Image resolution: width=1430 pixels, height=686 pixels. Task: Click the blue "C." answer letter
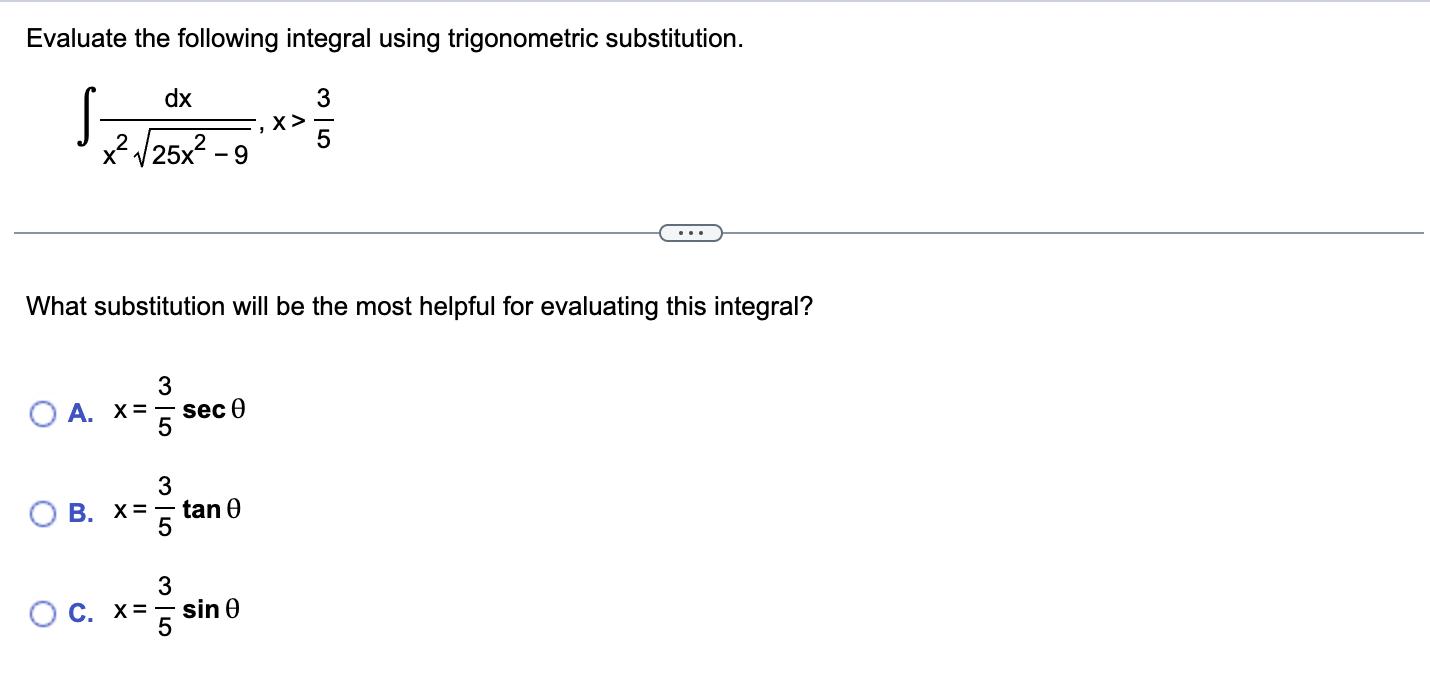pyautogui.click(x=82, y=613)
